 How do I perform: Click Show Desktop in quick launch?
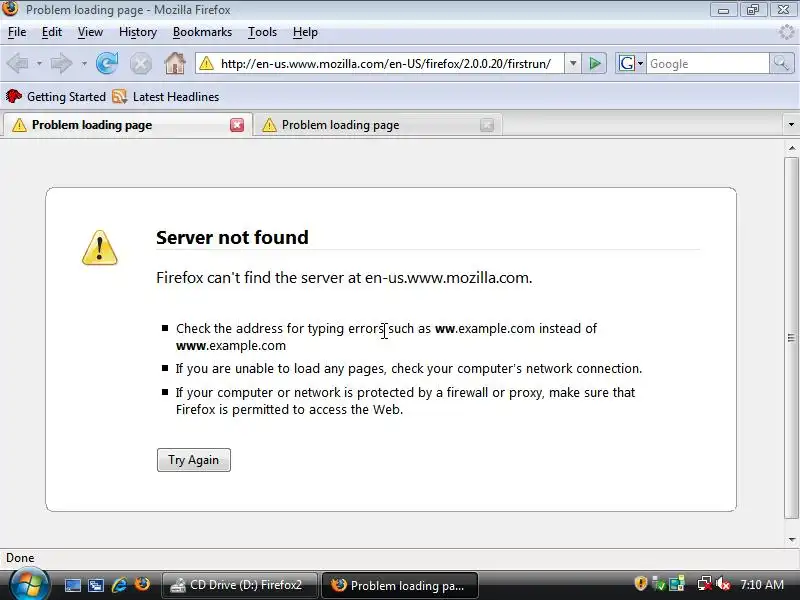pos(72,585)
